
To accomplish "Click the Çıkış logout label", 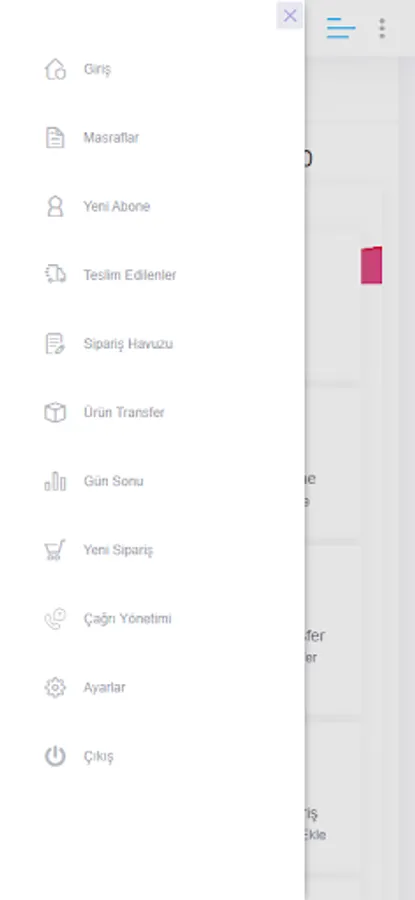I will click(x=99, y=757).
